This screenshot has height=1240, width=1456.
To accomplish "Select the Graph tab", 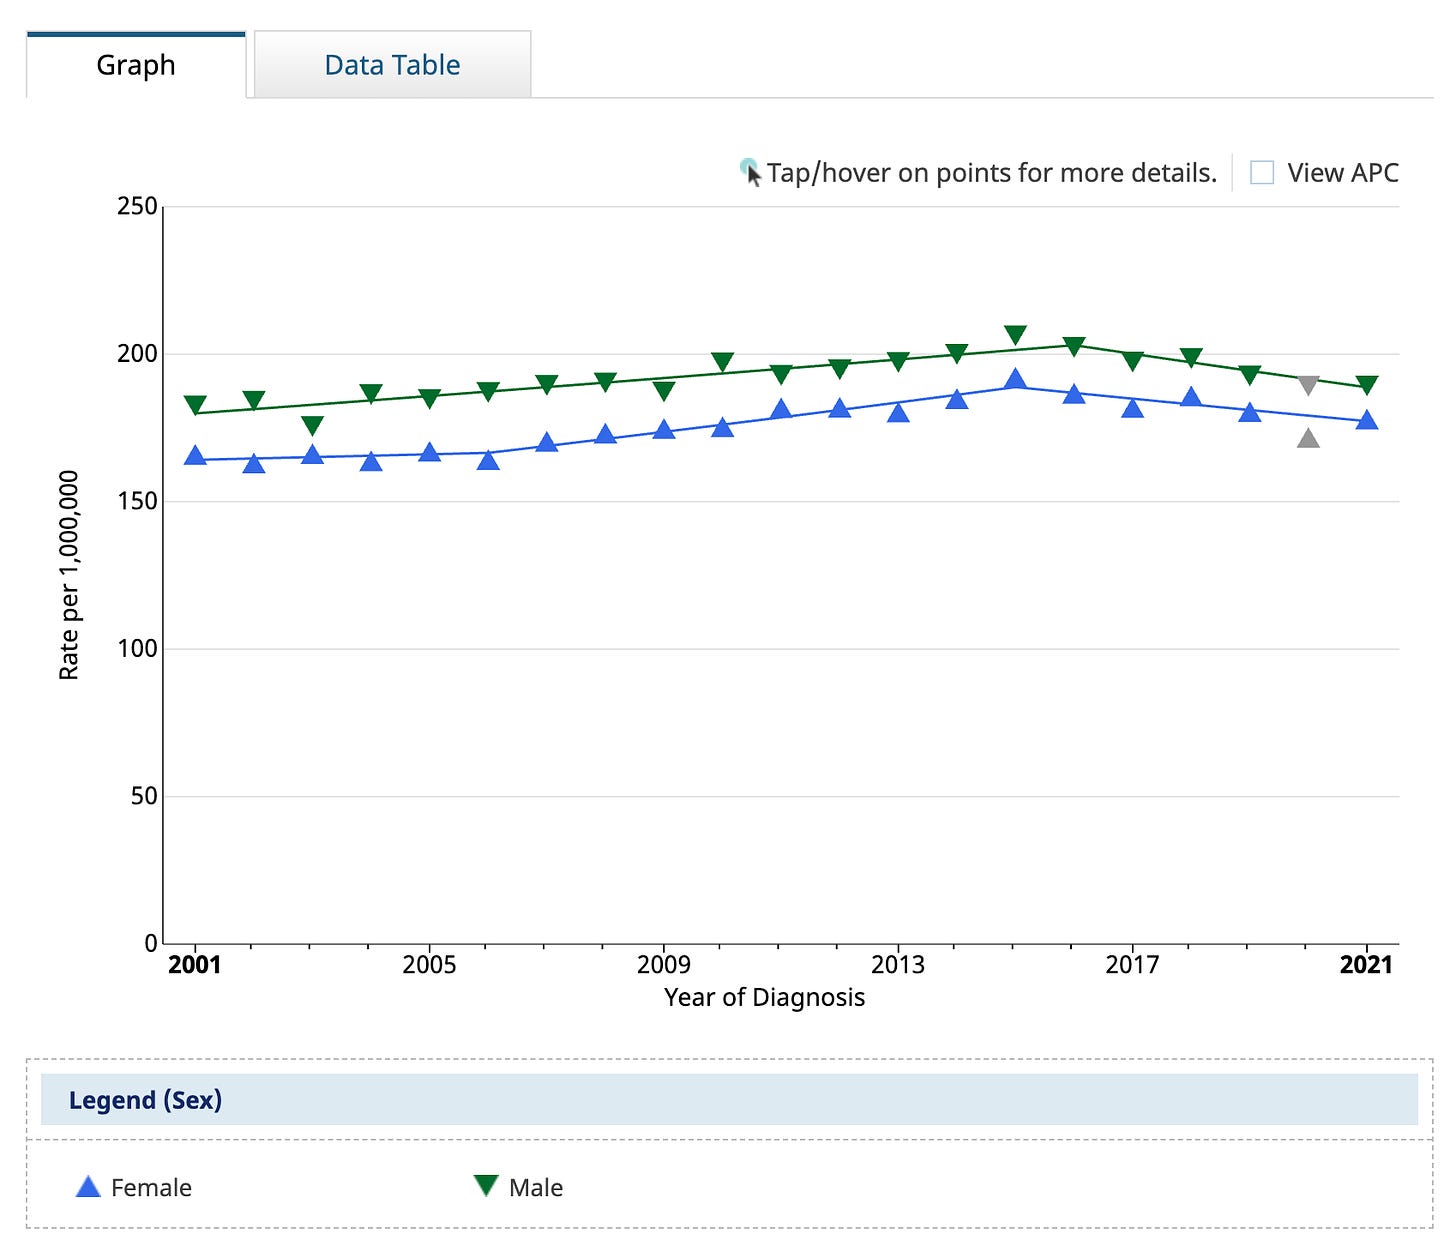I will [136, 65].
